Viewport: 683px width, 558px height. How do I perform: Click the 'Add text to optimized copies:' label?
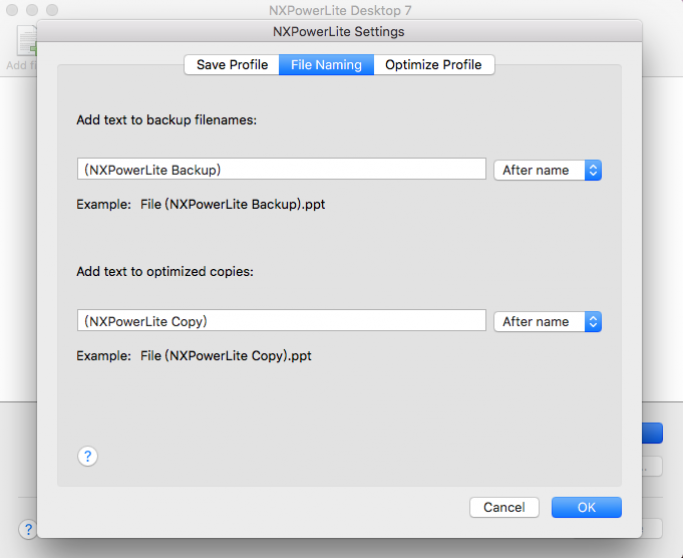coord(165,271)
